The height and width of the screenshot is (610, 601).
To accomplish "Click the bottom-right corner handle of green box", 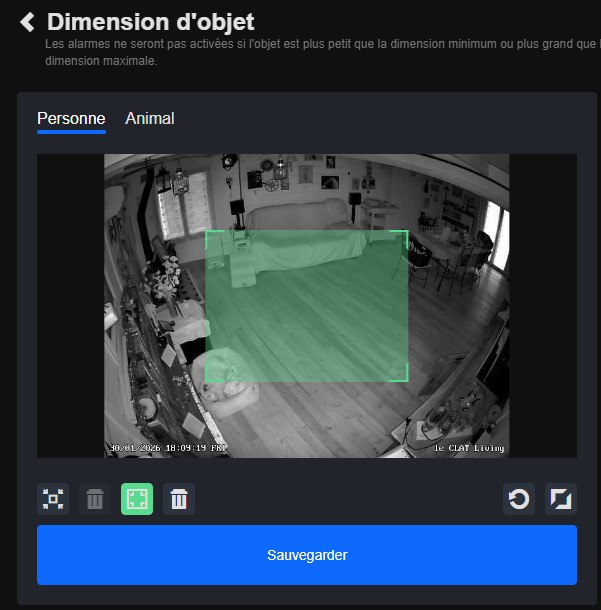I will point(407,380).
